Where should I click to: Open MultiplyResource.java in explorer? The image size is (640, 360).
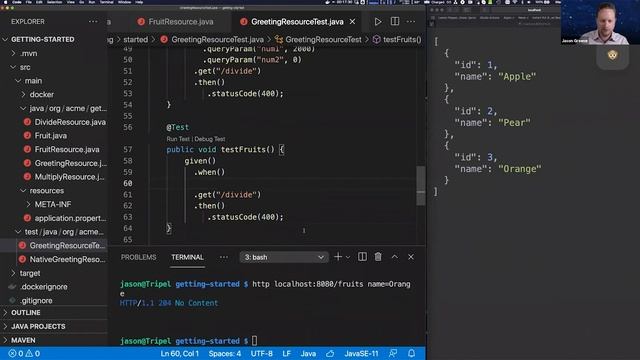coord(69,177)
